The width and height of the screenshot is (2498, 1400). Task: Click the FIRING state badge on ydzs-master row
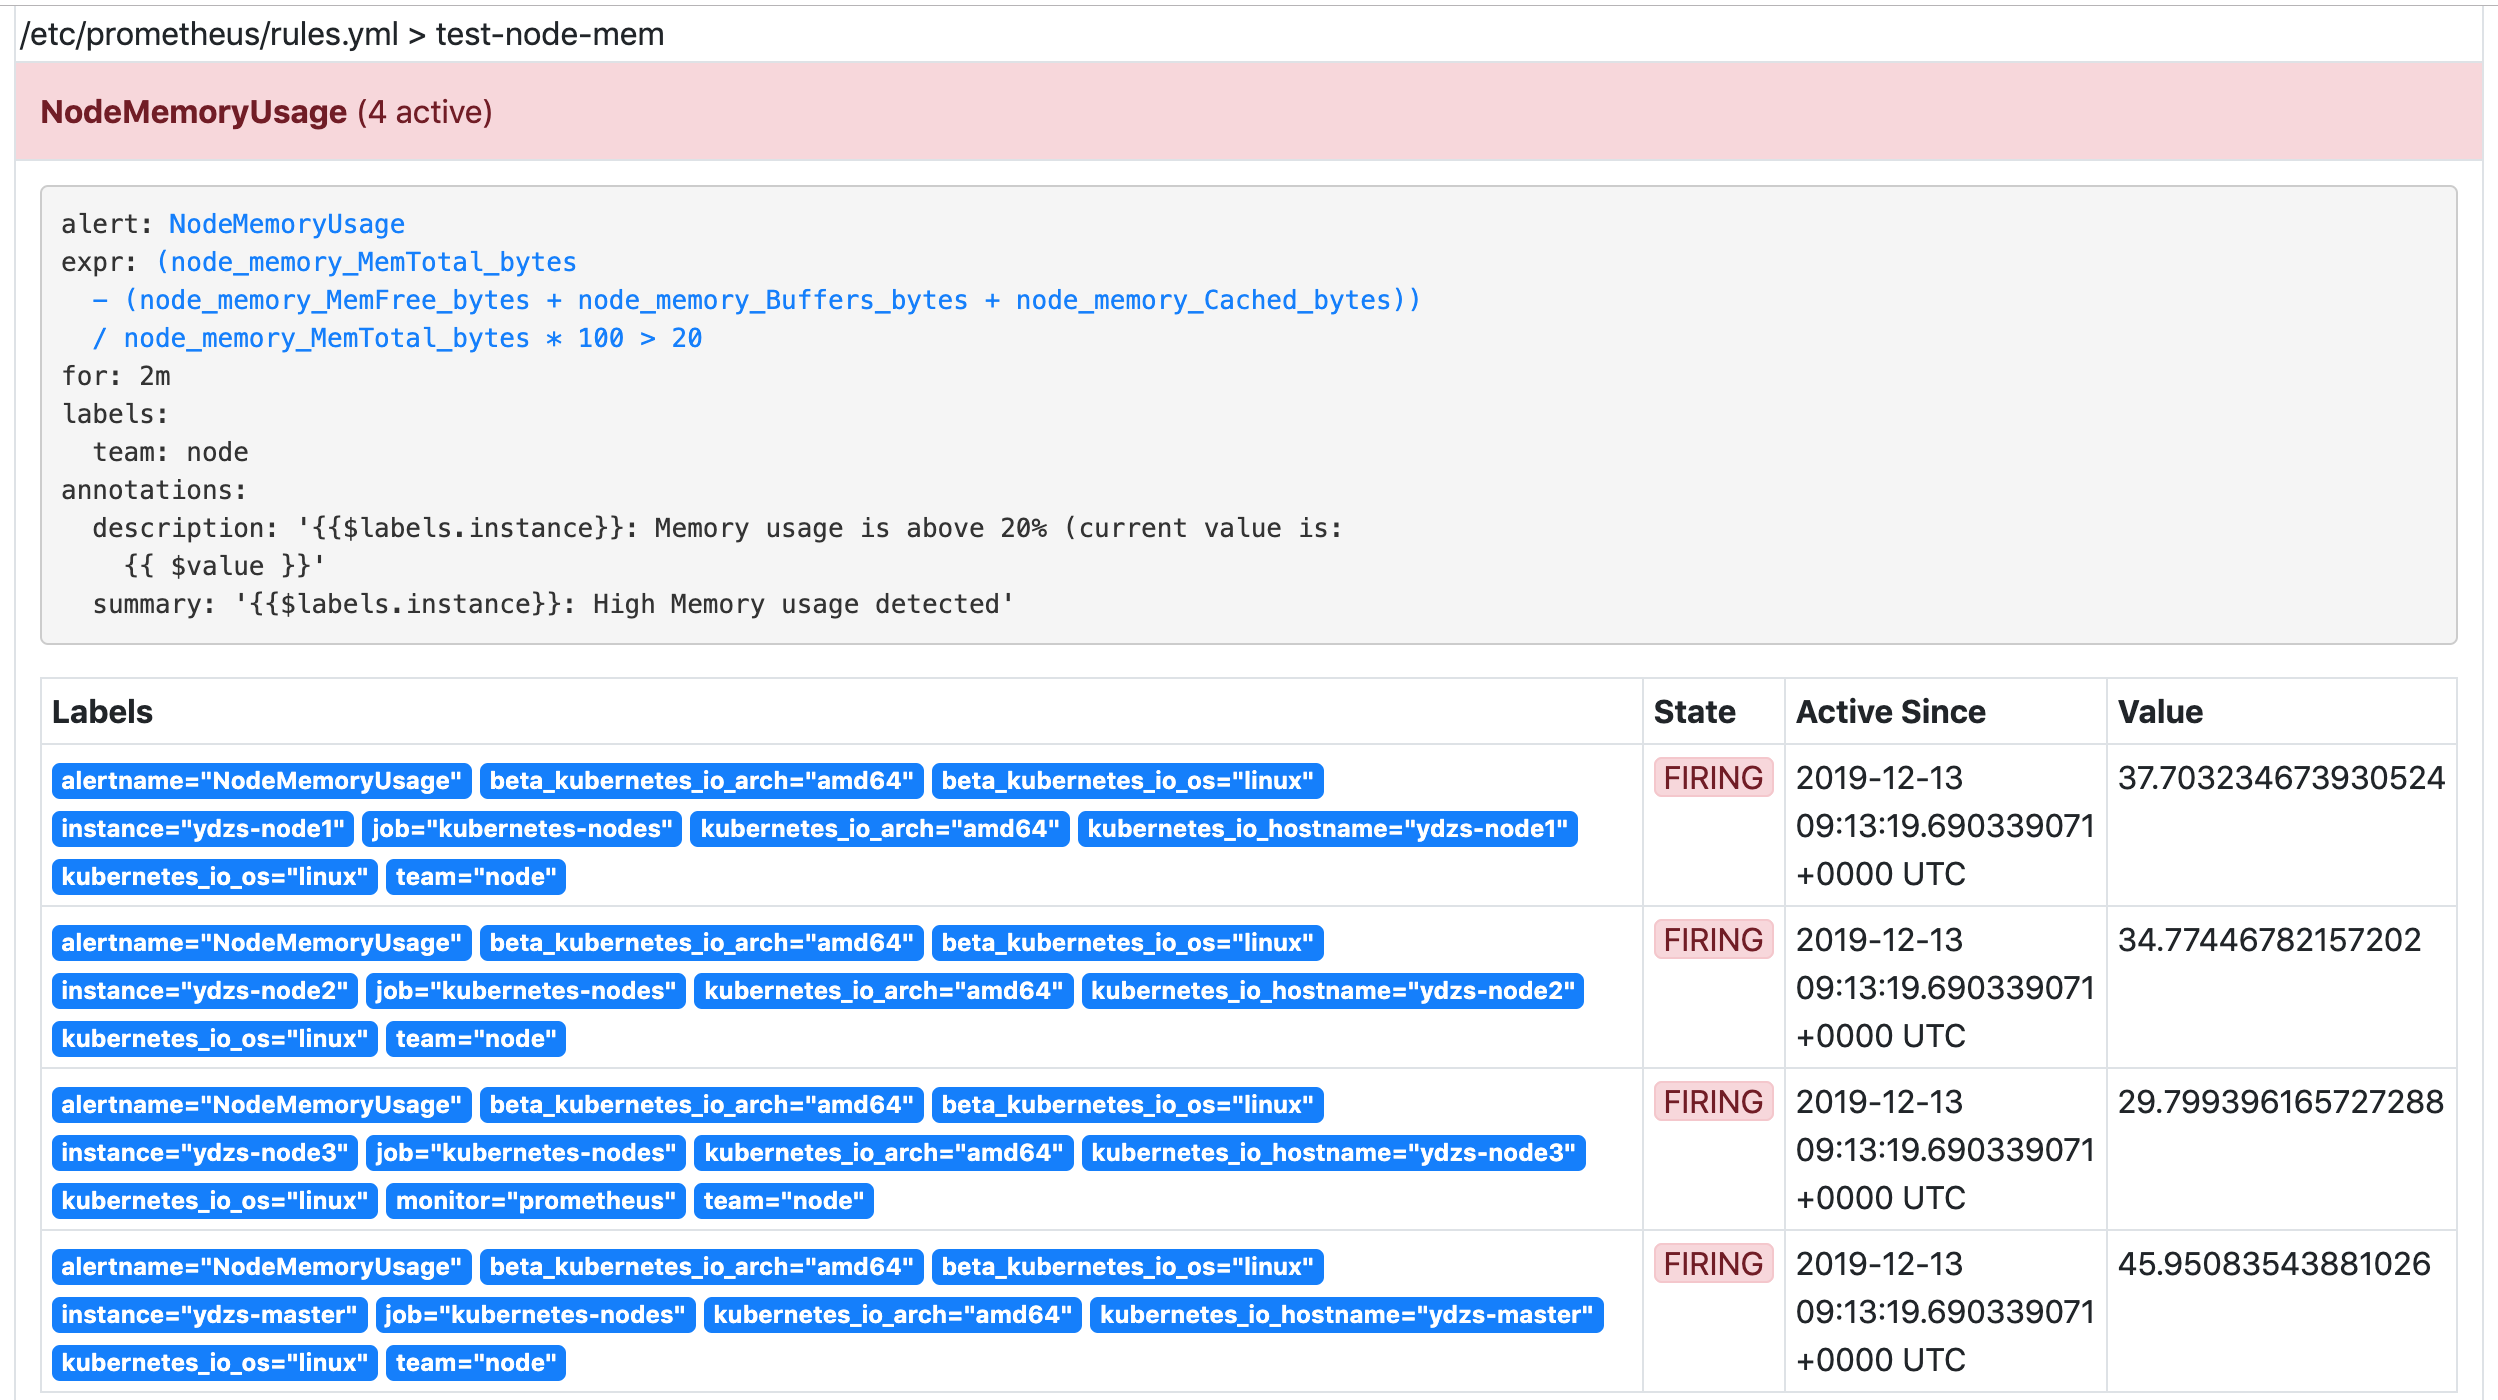(1713, 1263)
